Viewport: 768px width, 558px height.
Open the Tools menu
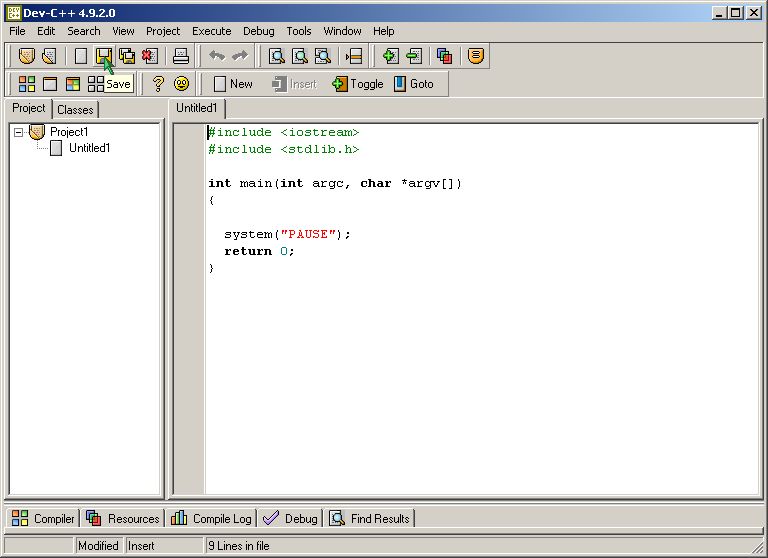pos(299,31)
